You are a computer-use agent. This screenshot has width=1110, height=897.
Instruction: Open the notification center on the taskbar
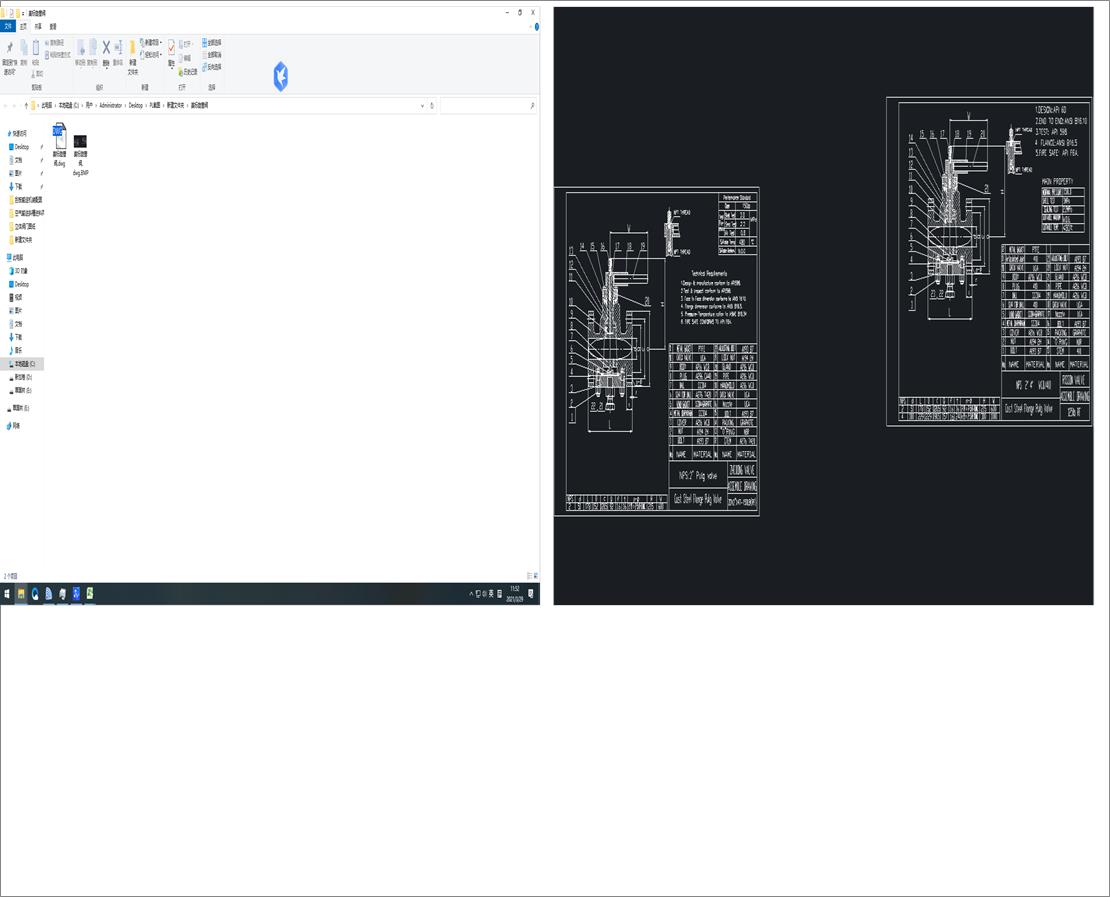click(x=531, y=594)
